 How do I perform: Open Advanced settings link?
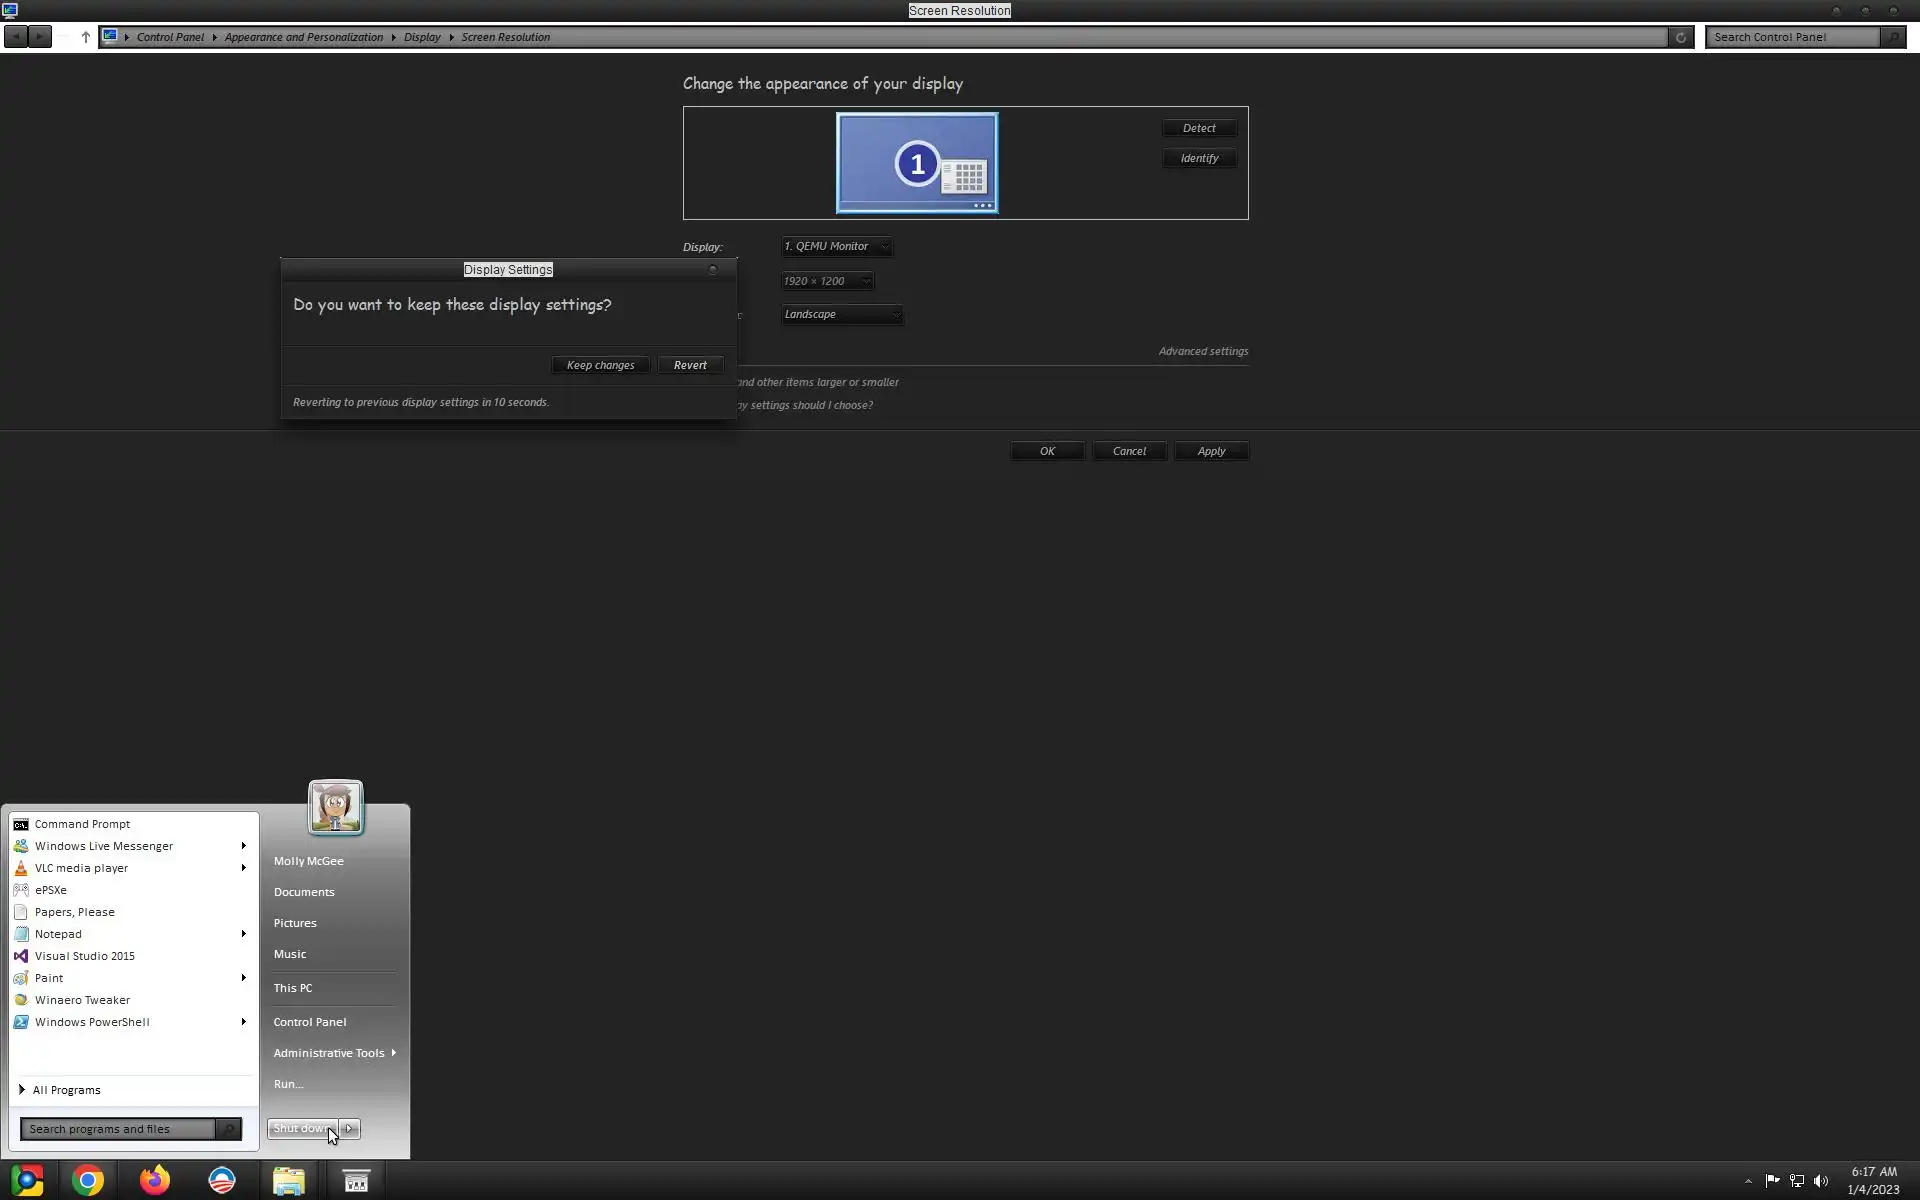(x=1203, y=351)
